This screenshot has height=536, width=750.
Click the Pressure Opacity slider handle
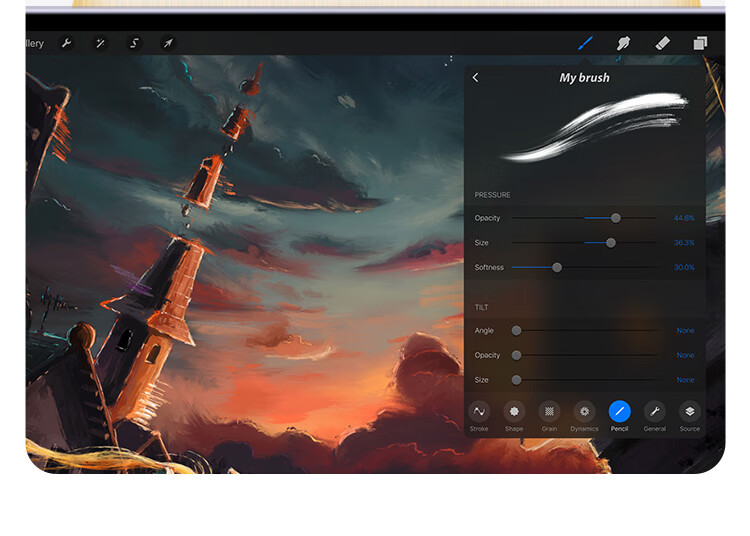(x=616, y=218)
